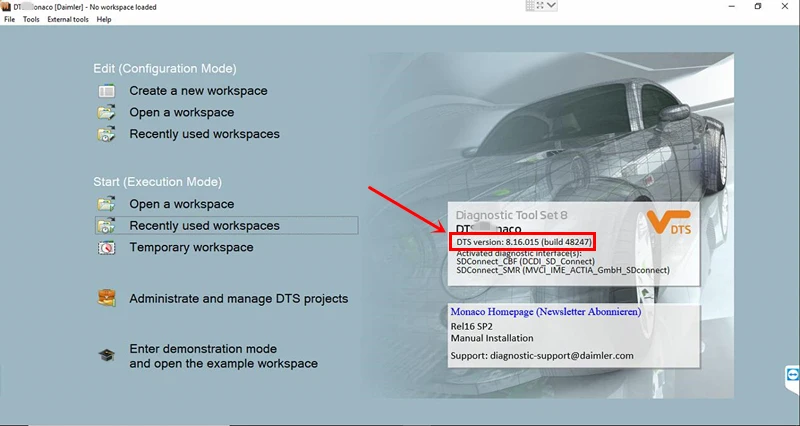
Task: Open Administrate and manage DTS projects
Action: tap(239, 299)
